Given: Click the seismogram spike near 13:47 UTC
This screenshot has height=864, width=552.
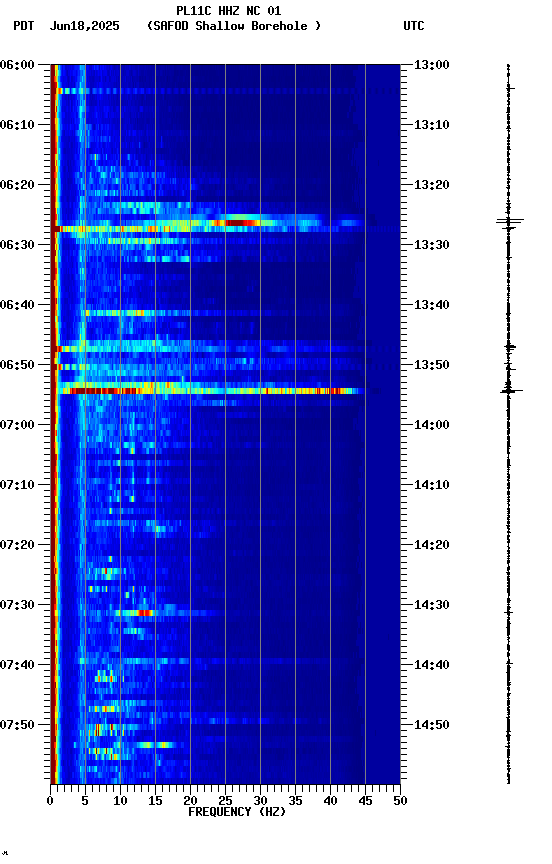Looking at the screenshot, I should coord(510,347).
